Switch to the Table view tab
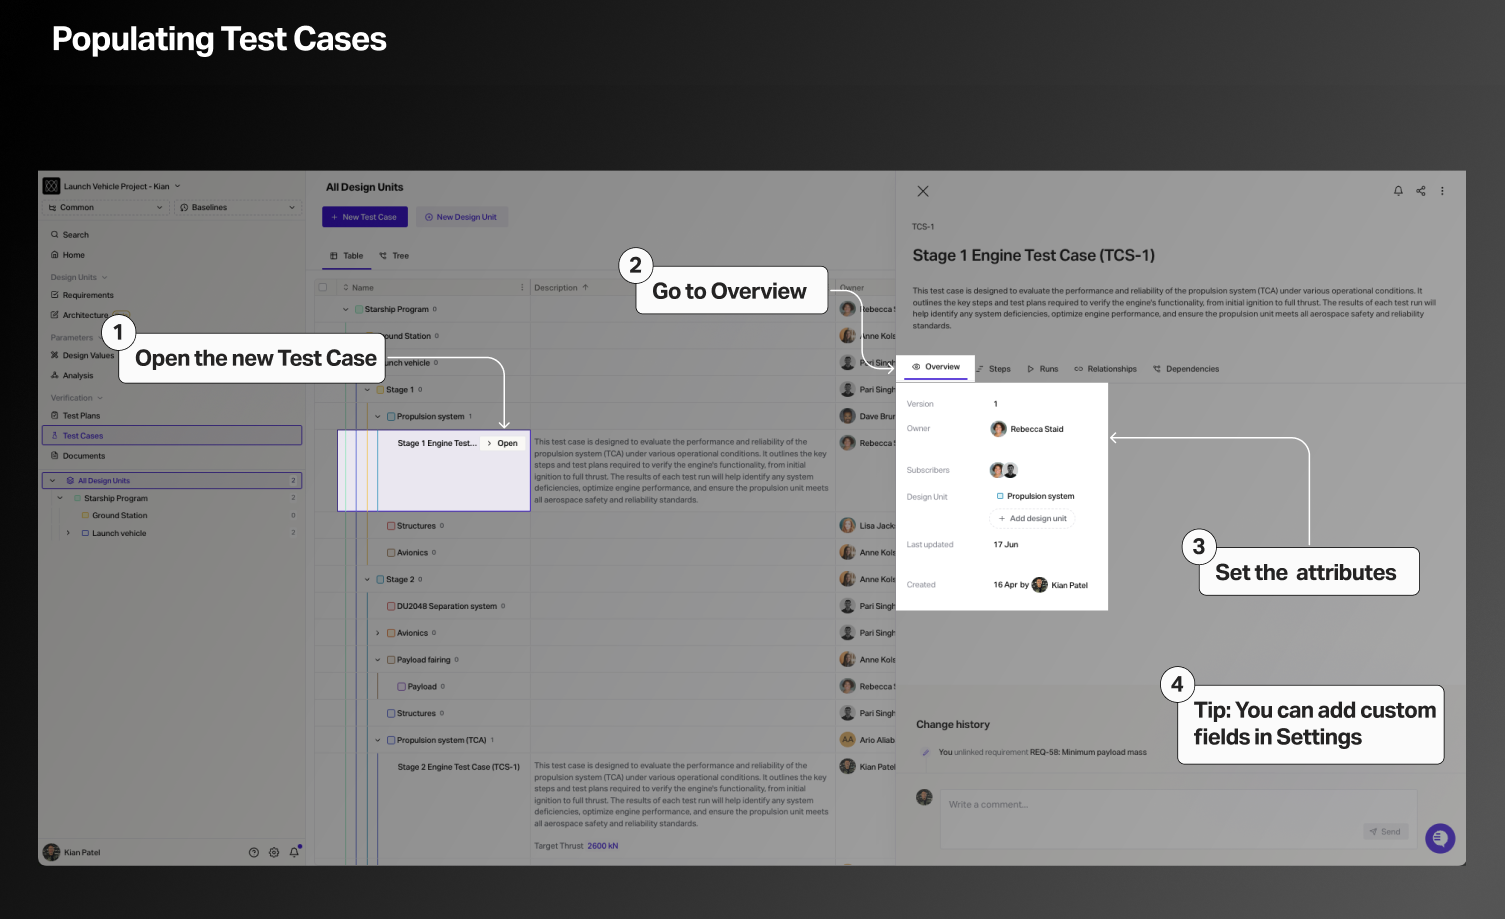1505x919 pixels. pyautogui.click(x=346, y=256)
